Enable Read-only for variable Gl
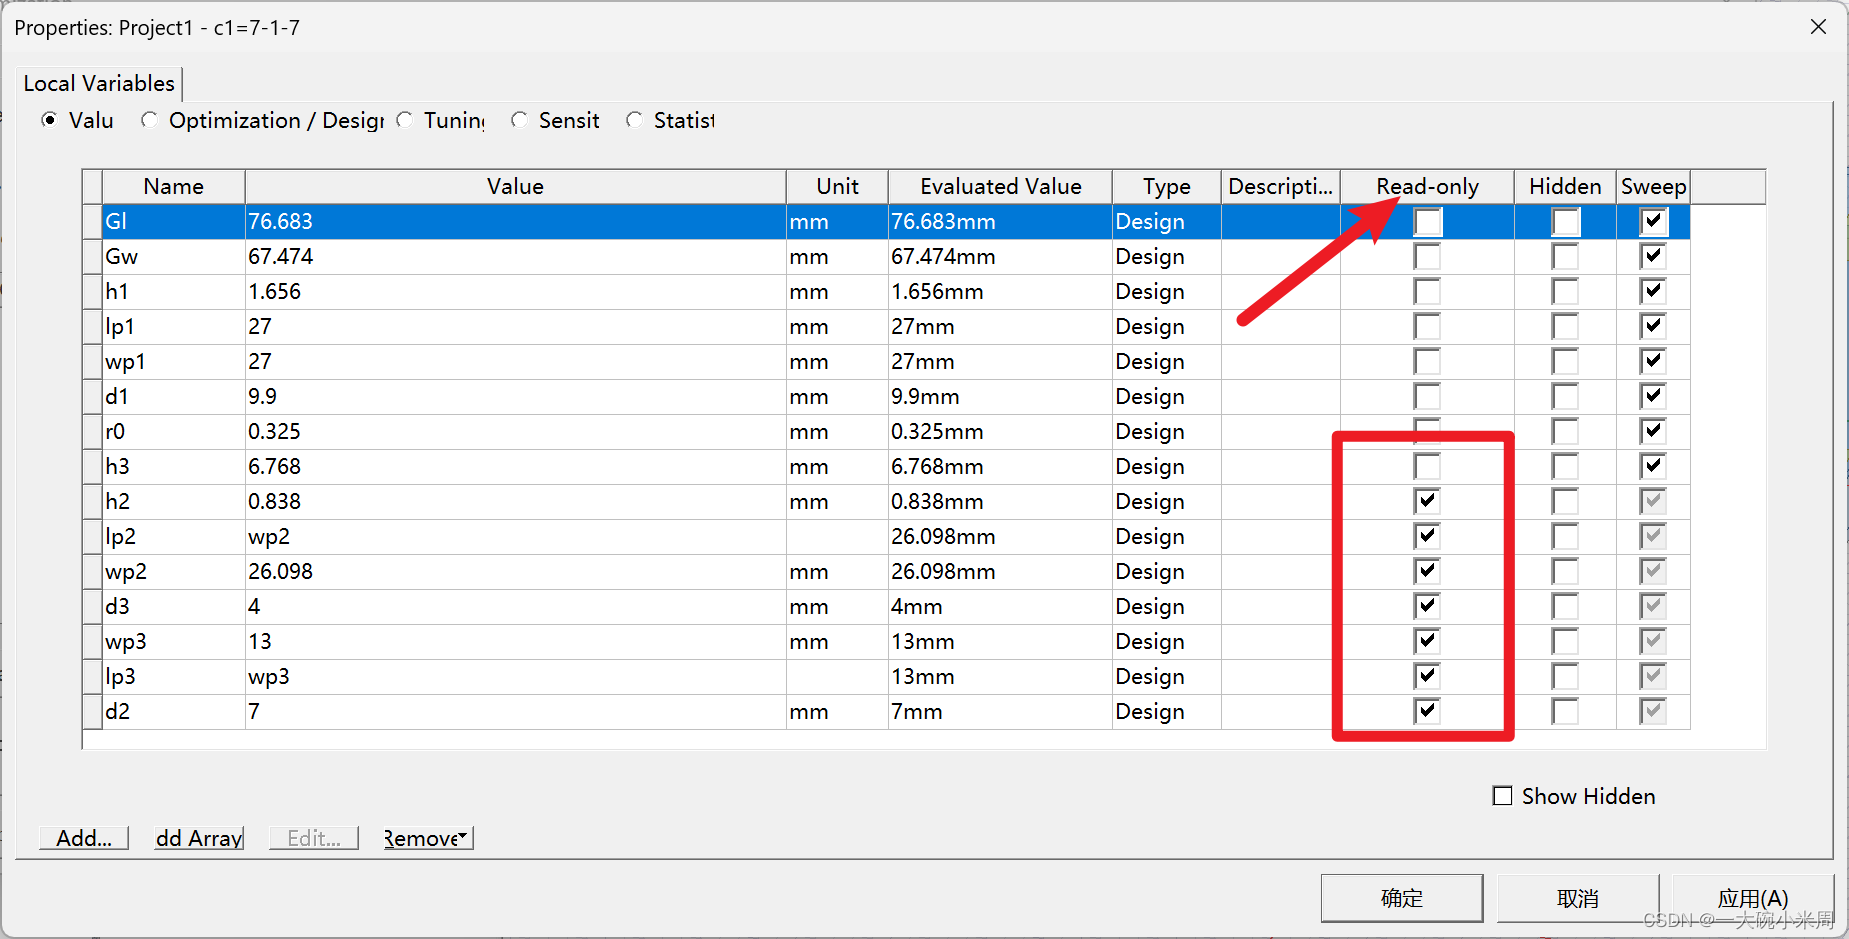This screenshot has height=939, width=1849. point(1427,222)
